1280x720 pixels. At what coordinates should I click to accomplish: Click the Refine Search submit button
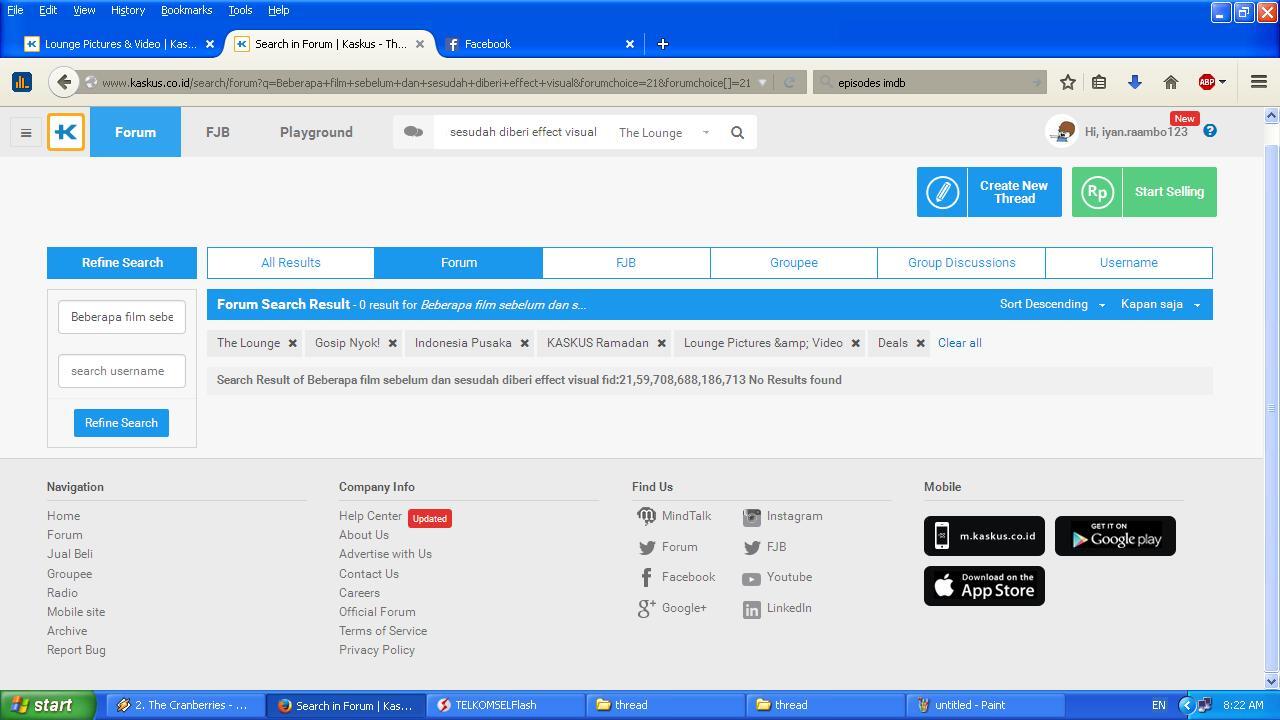(121, 423)
